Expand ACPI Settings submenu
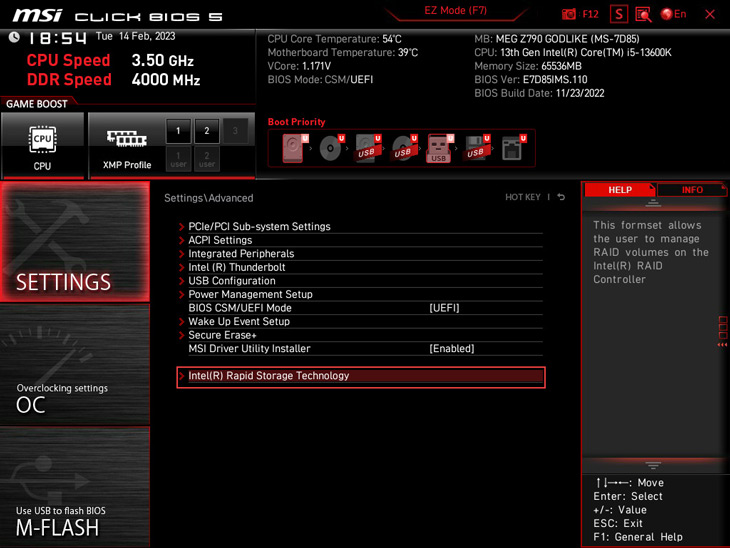 pos(360,240)
